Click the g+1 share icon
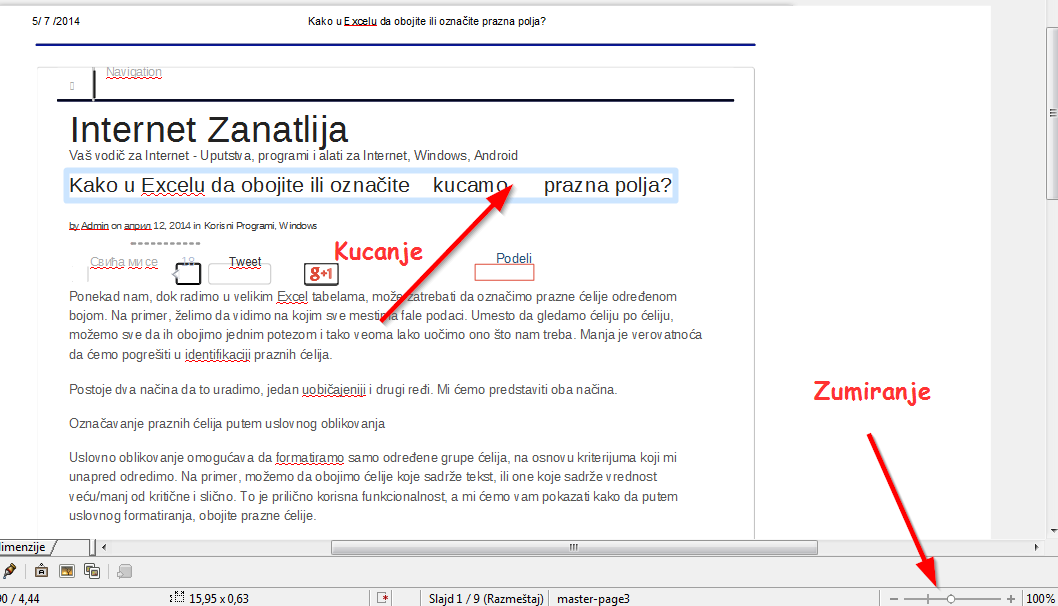The image size is (1058, 606). tap(321, 274)
